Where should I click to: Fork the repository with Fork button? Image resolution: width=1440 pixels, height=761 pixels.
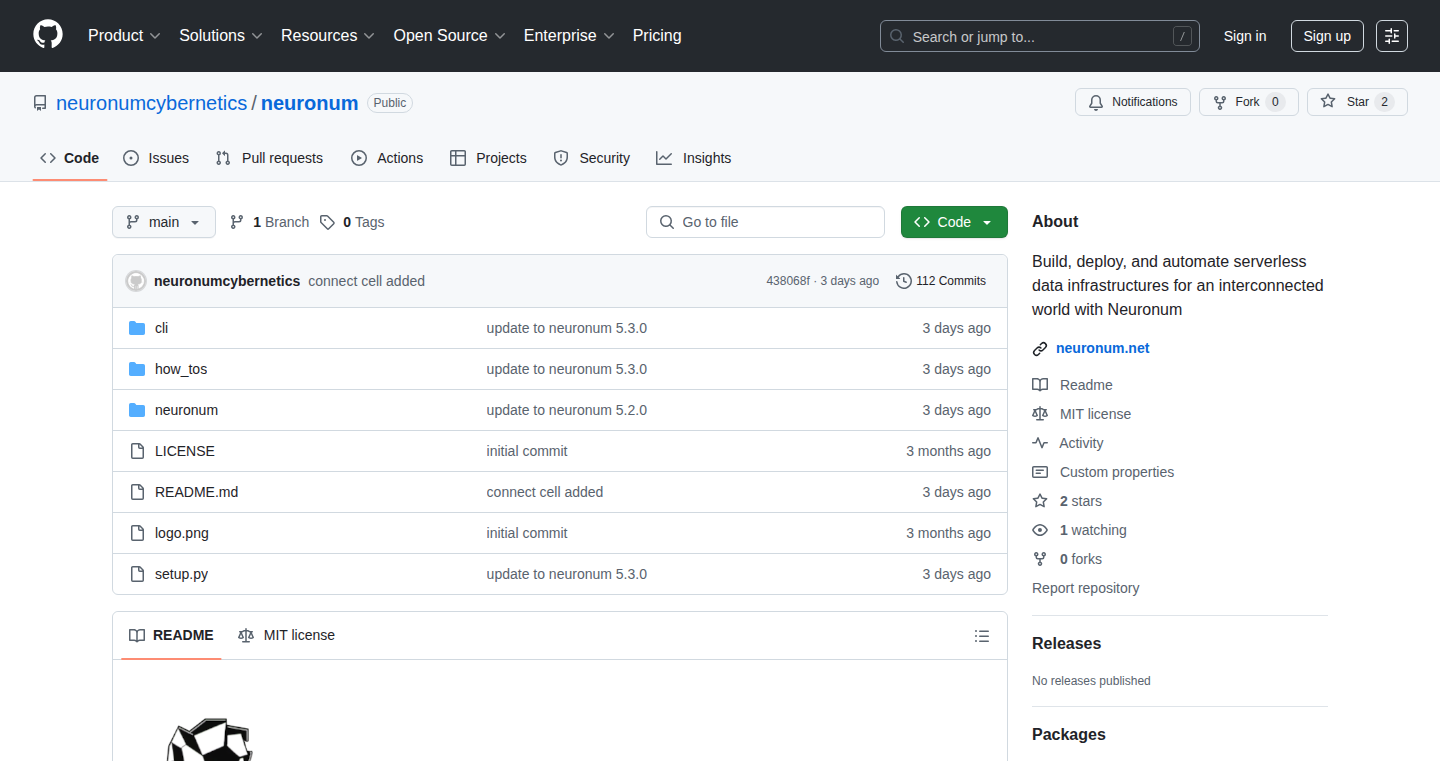click(x=1249, y=102)
